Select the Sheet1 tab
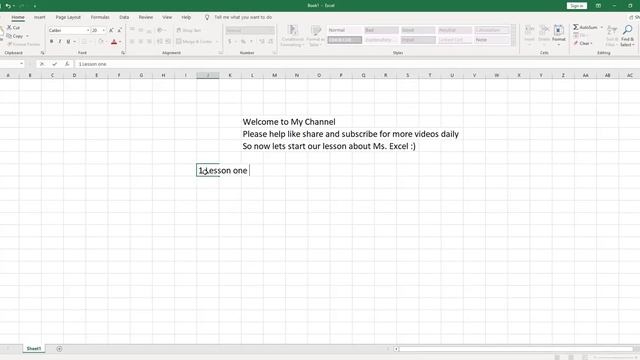640x360 pixels. click(33, 349)
